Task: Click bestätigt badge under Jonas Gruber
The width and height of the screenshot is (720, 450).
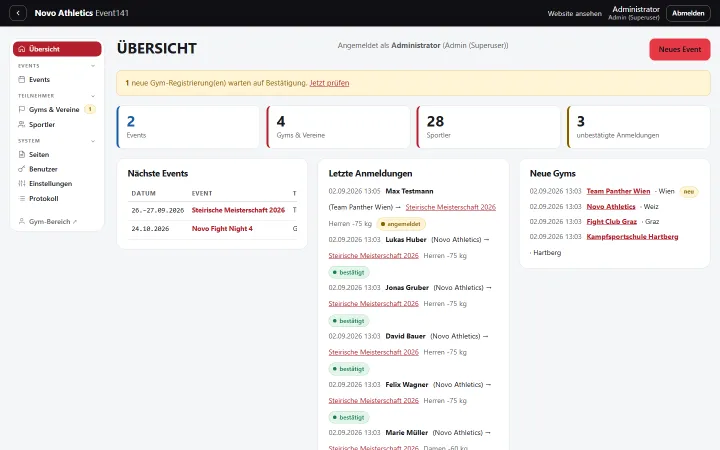Action: (x=349, y=321)
